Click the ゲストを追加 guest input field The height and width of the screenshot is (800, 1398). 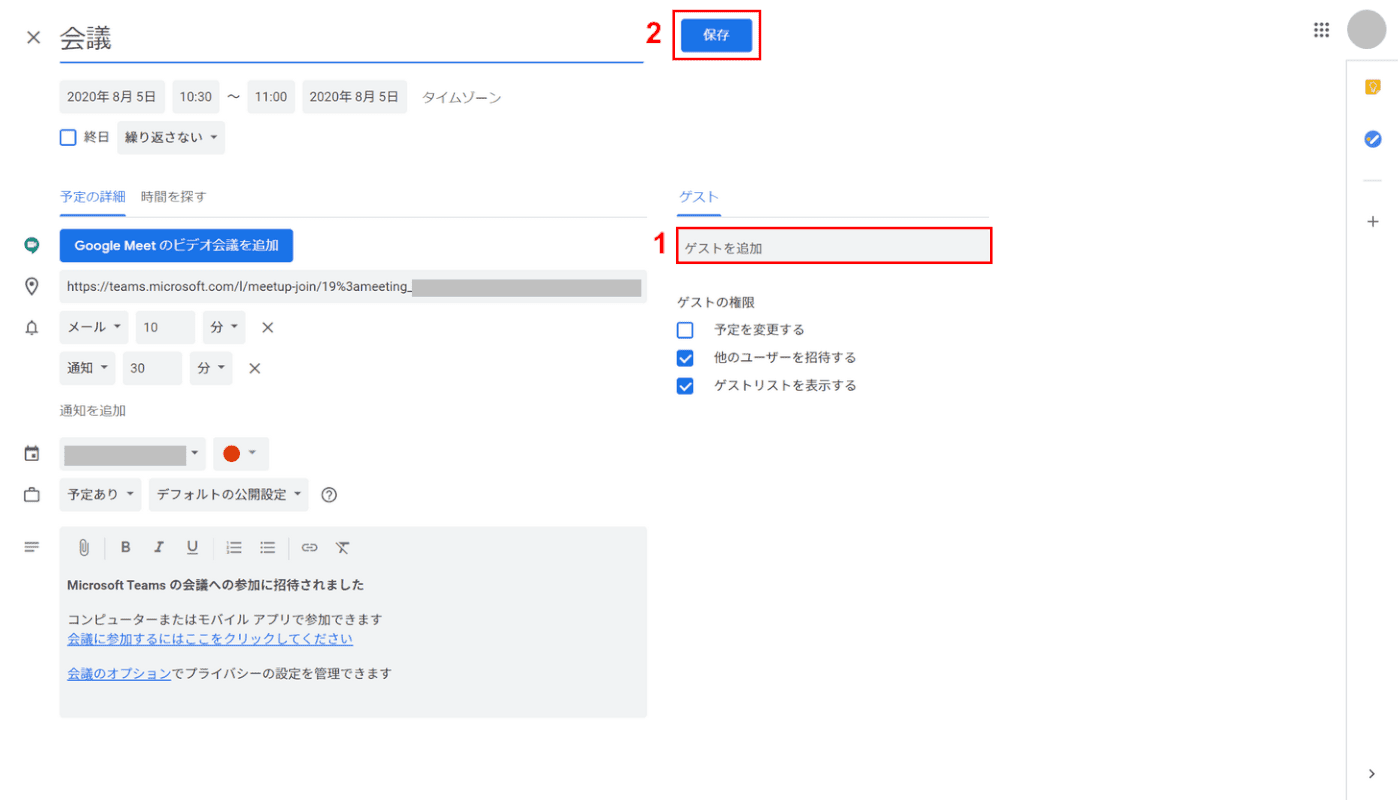tap(834, 247)
